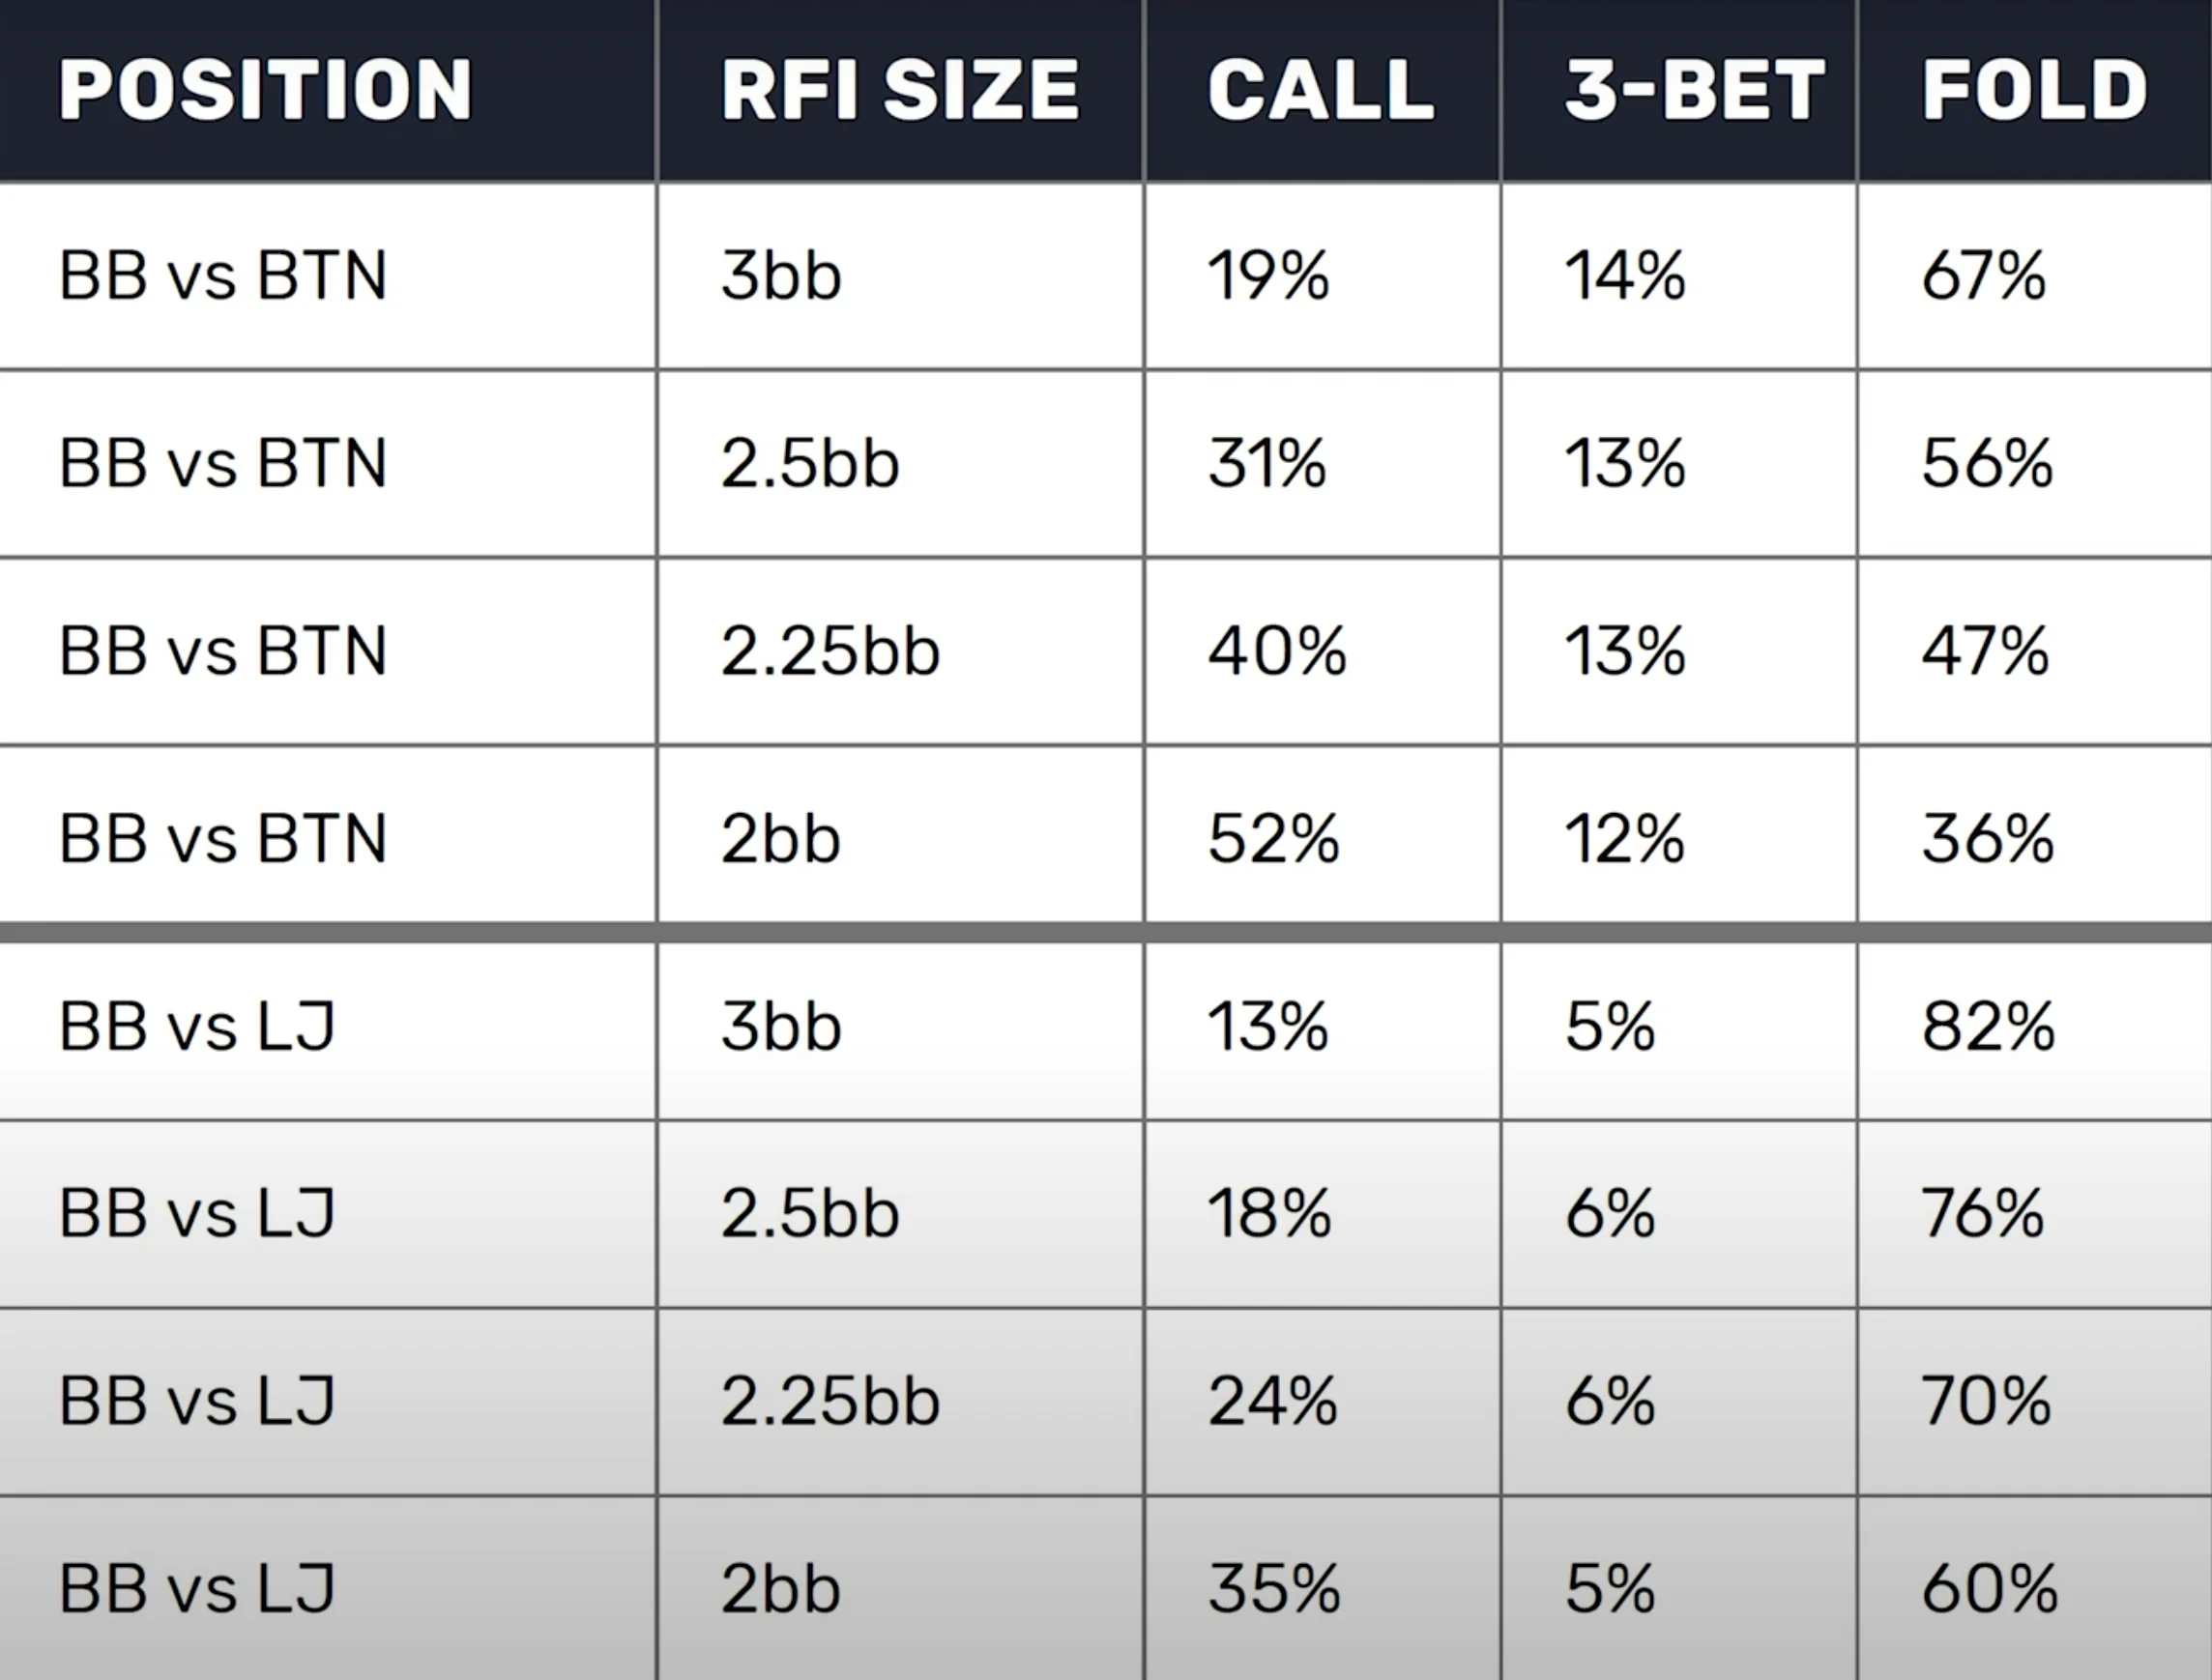This screenshot has width=2212, height=1680.
Task: Click the POSITION column header
Action: [x=265, y=90]
